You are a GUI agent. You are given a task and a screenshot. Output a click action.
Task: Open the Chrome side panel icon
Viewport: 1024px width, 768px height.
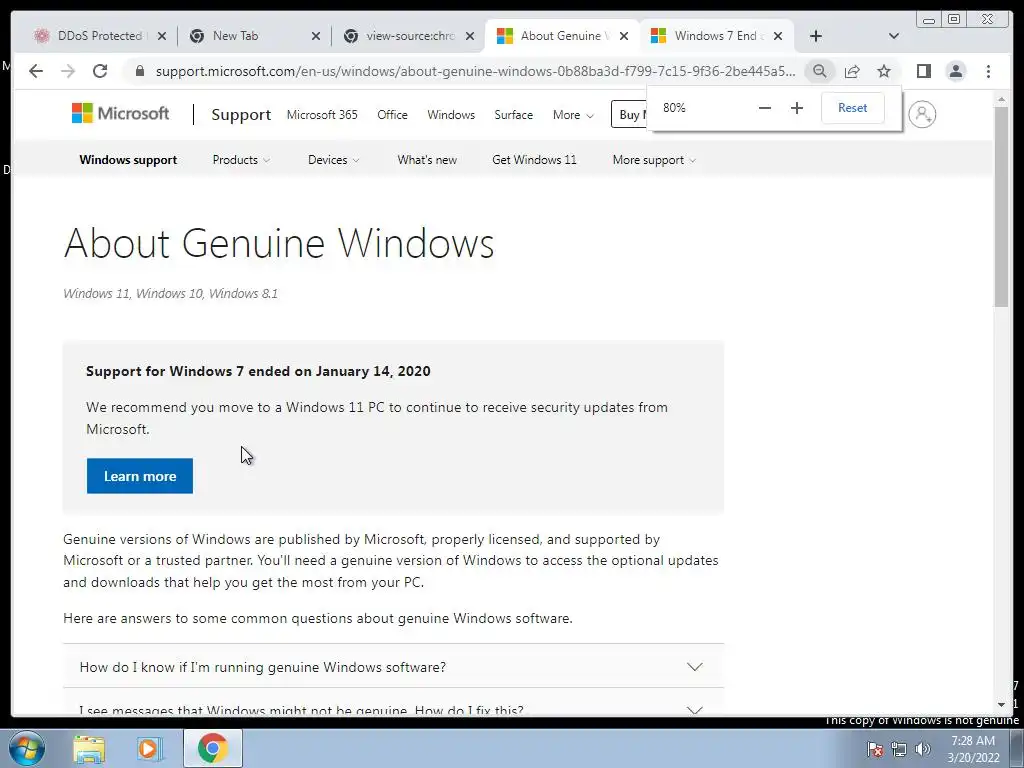tap(923, 71)
